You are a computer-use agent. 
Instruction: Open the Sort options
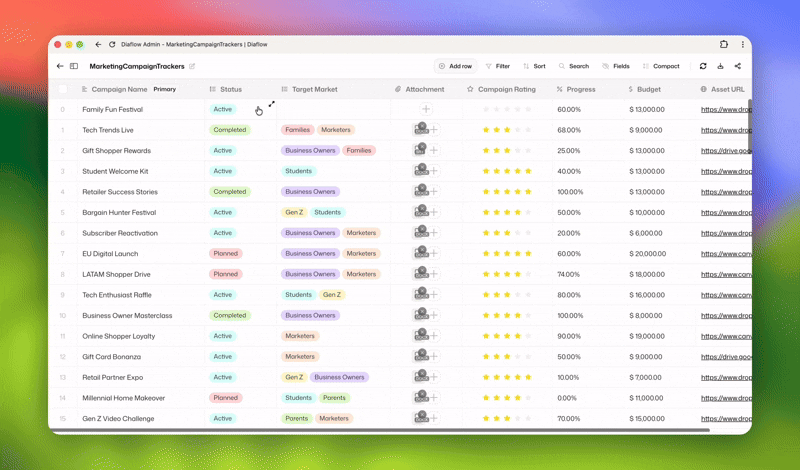click(x=534, y=66)
